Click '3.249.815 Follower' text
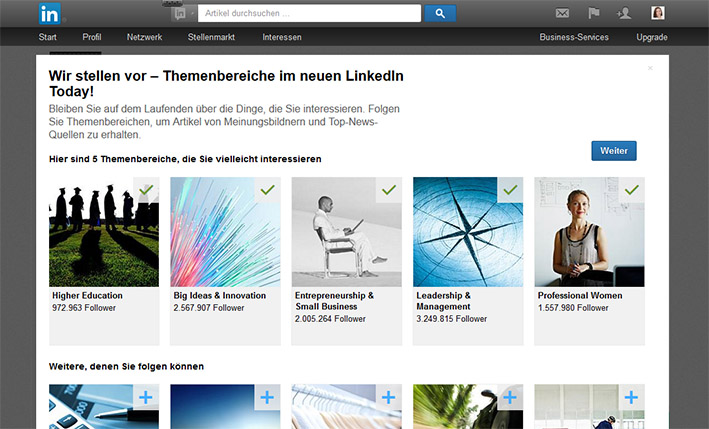The height and width of the screenshot is (429, 709). 451,319
